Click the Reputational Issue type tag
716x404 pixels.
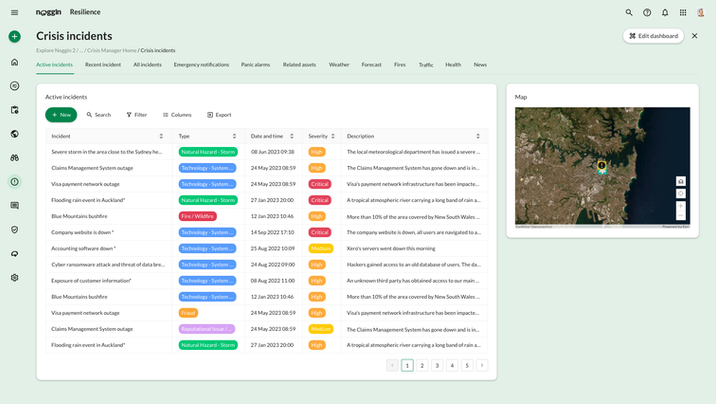pos(206,329)
